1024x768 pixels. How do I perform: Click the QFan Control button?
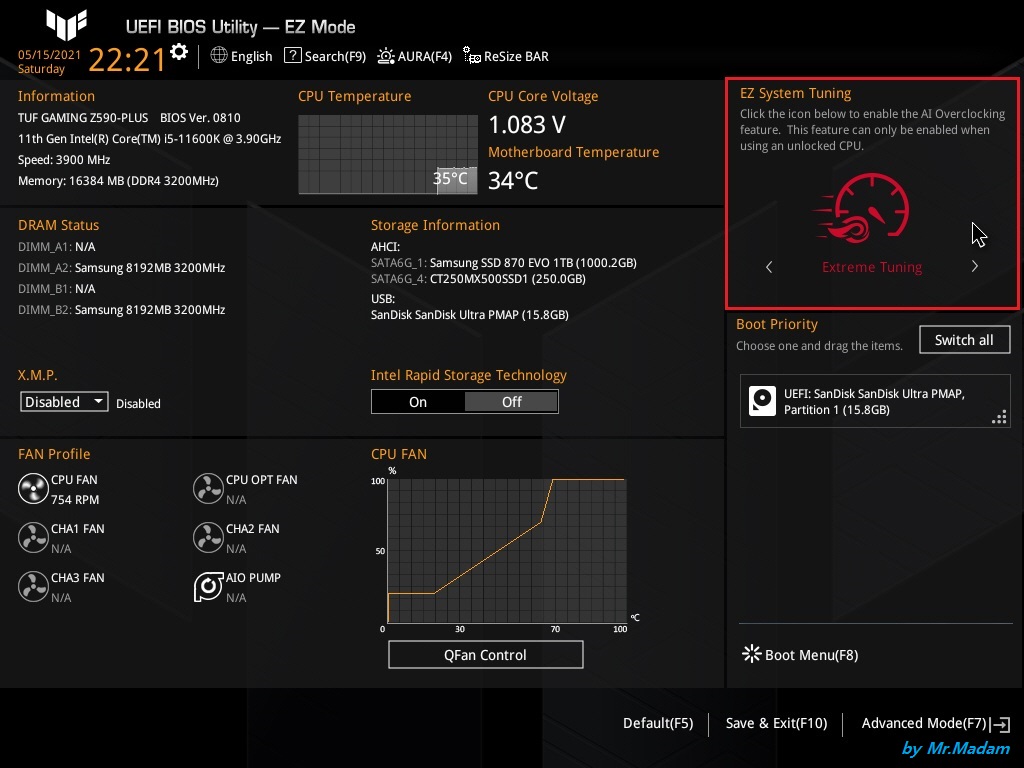click(x=485, y=654)
